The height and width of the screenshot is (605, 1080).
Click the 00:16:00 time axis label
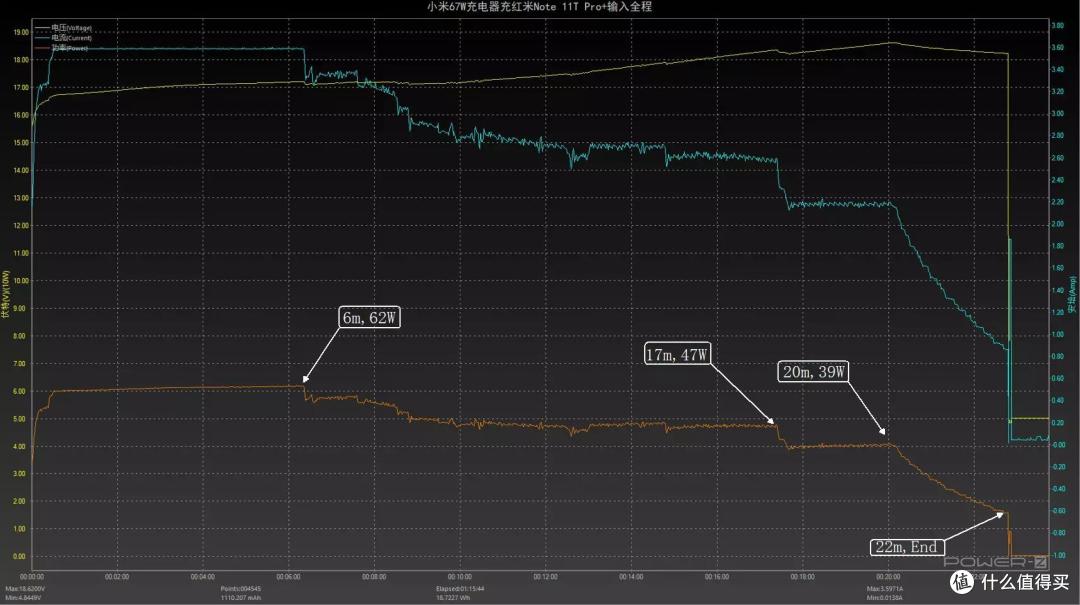(x=717, y=577)
